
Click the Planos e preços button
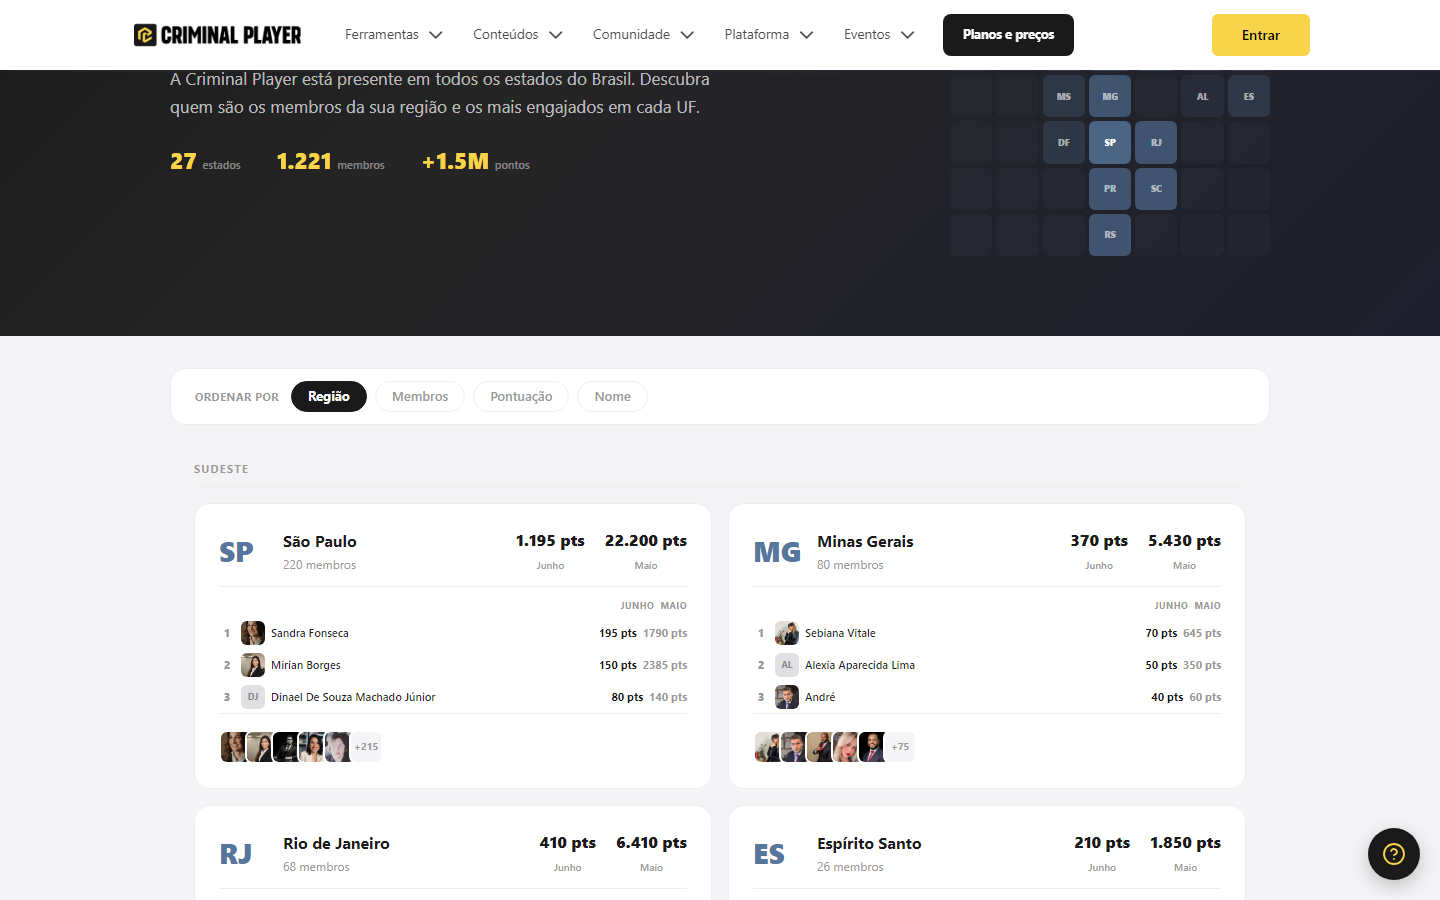click(x=1008, y=35)
